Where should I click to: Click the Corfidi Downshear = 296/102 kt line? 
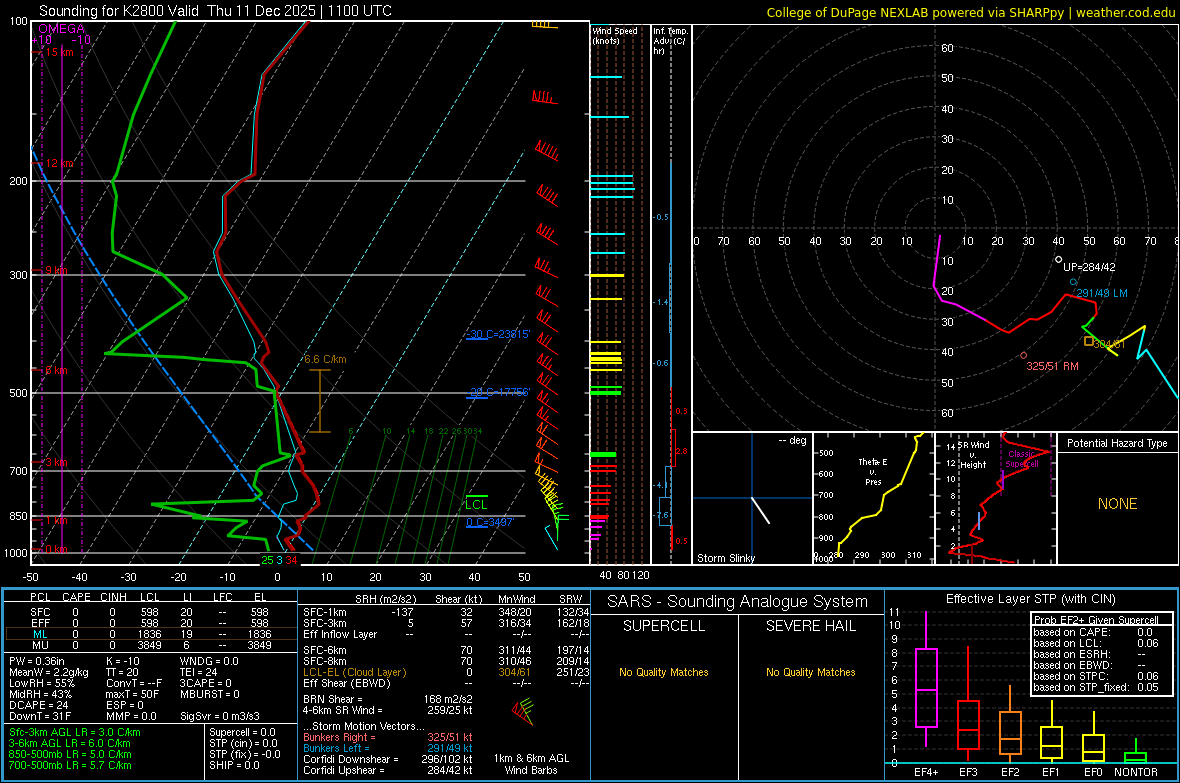point(388,759)
